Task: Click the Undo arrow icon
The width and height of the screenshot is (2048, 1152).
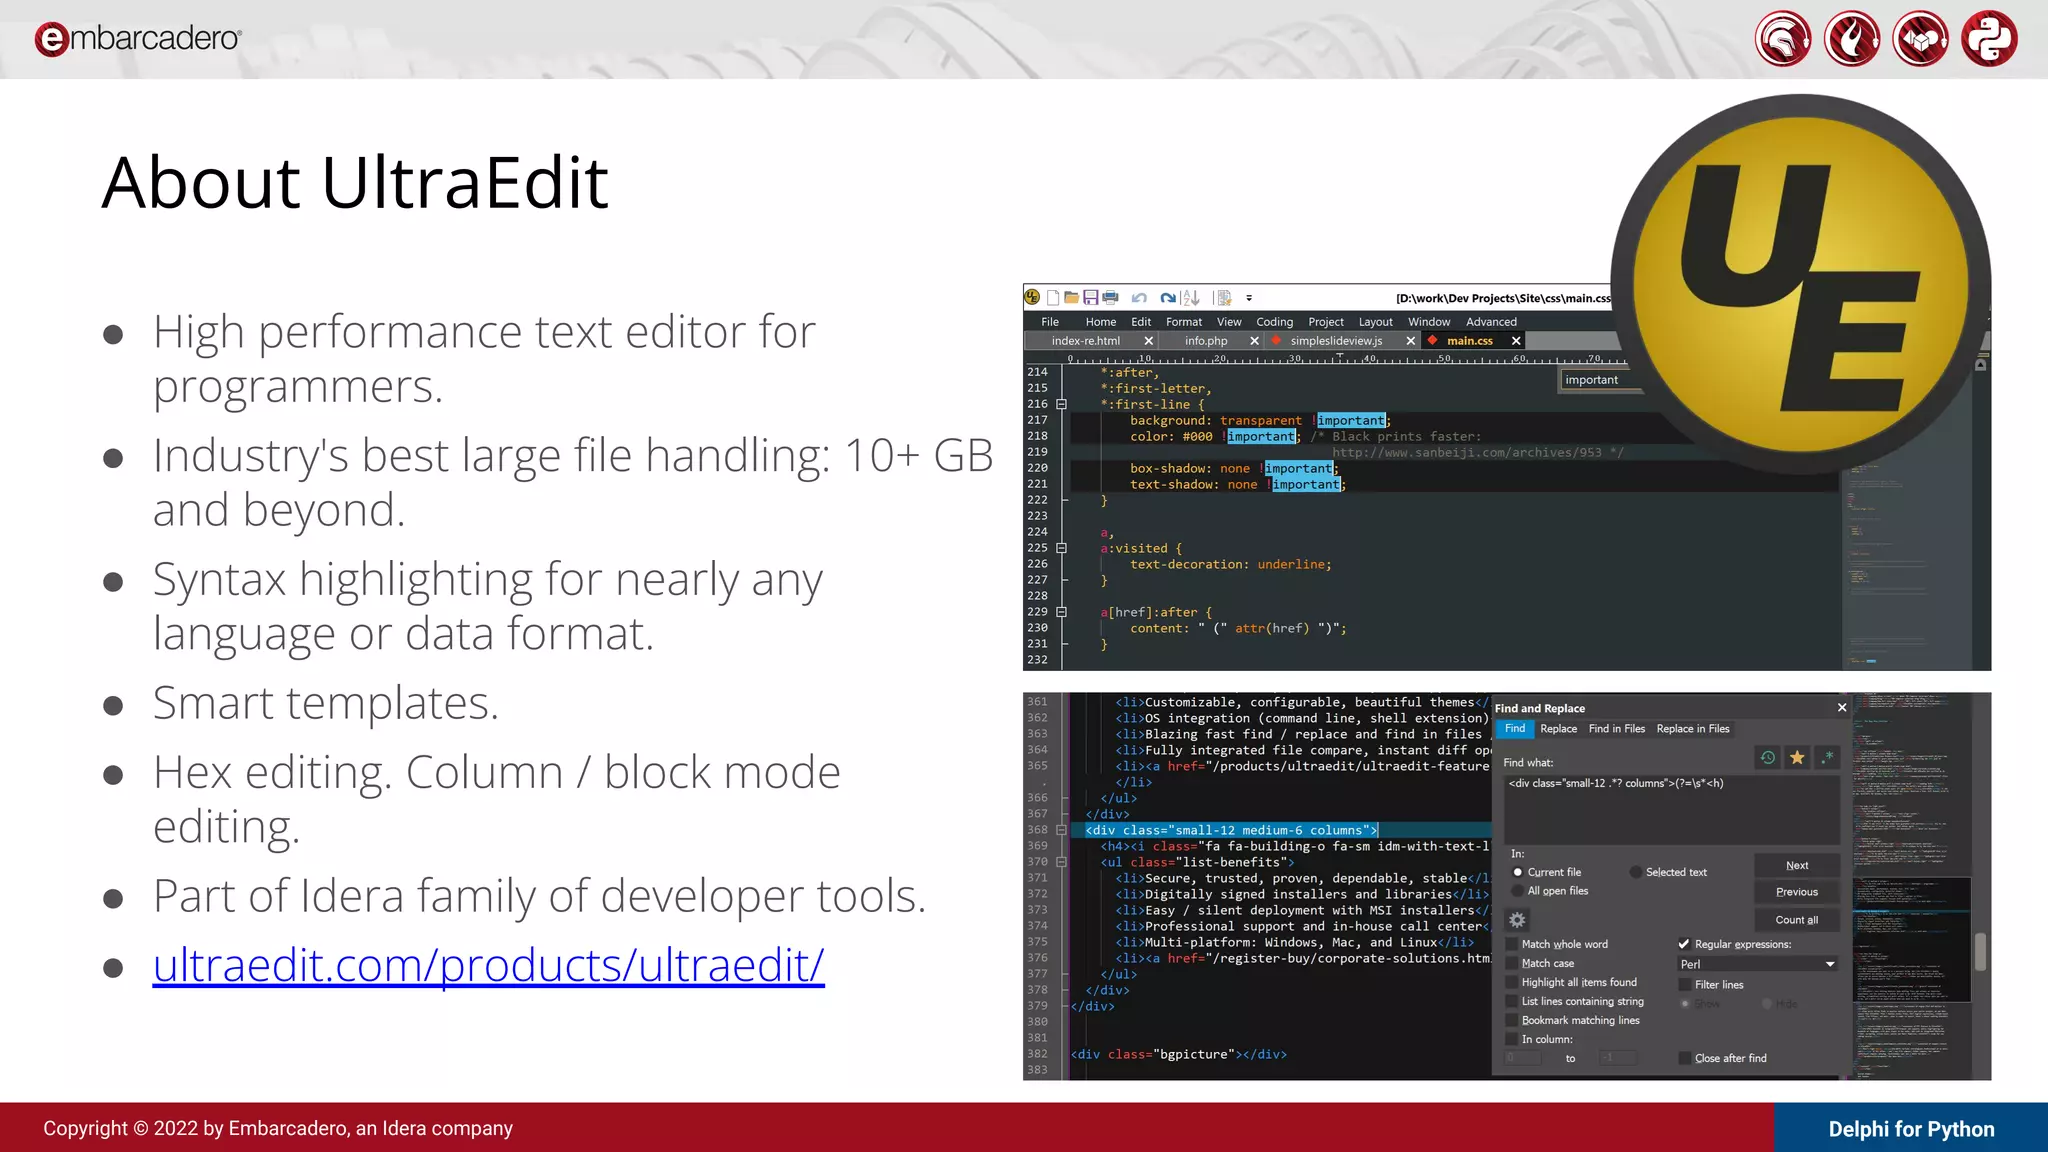Action: point(1139,297)
